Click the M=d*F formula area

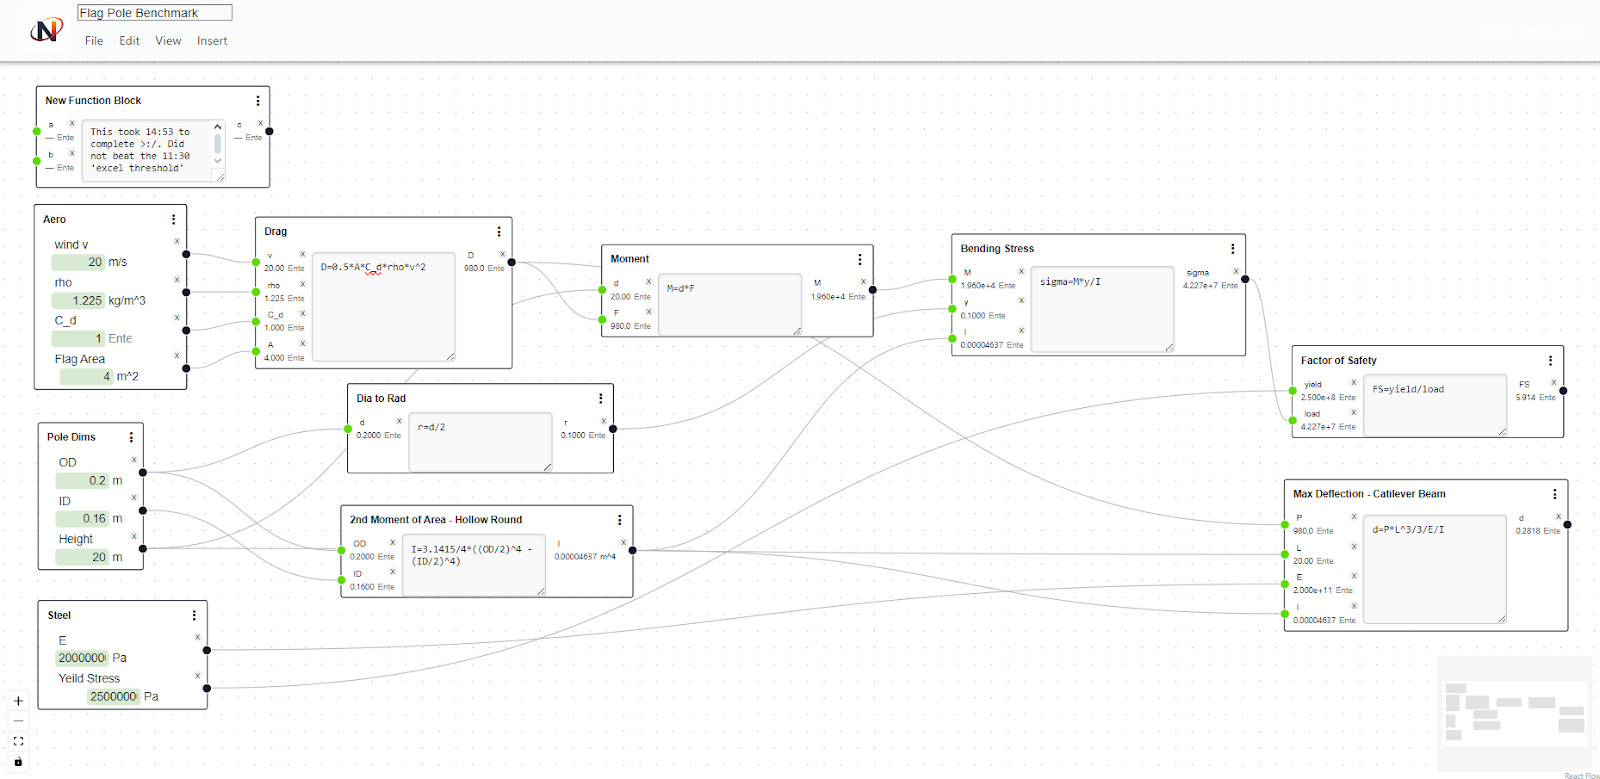point(730,304)
